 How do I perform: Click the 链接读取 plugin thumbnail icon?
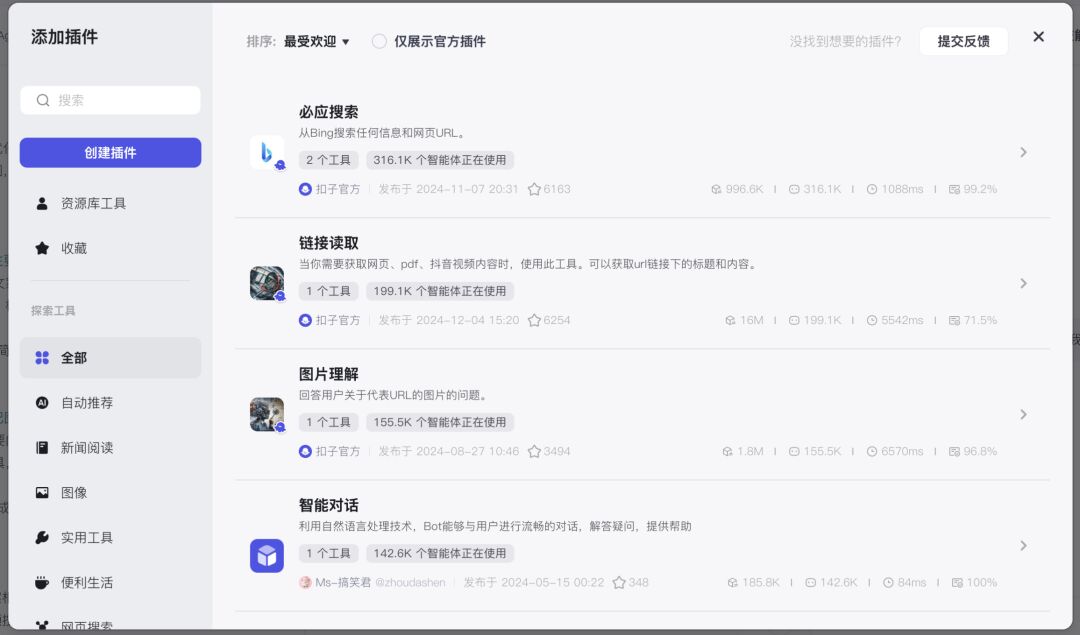[267, 283]
